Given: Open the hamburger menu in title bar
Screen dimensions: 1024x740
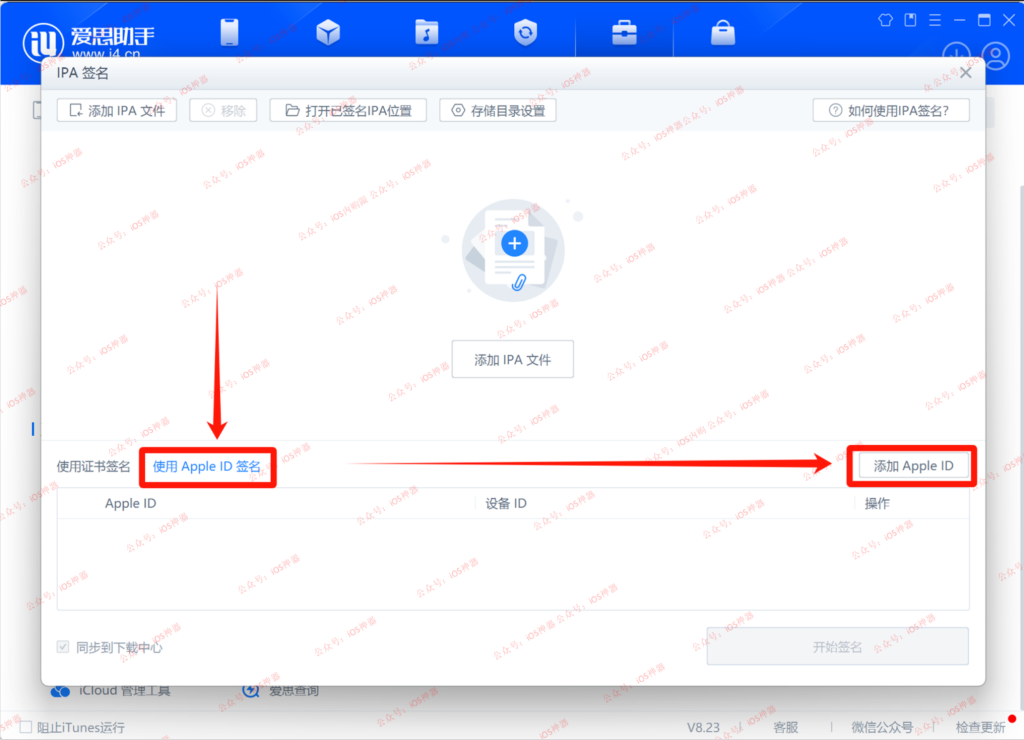Looking at the screenshot, I should [x=935, y=20].
